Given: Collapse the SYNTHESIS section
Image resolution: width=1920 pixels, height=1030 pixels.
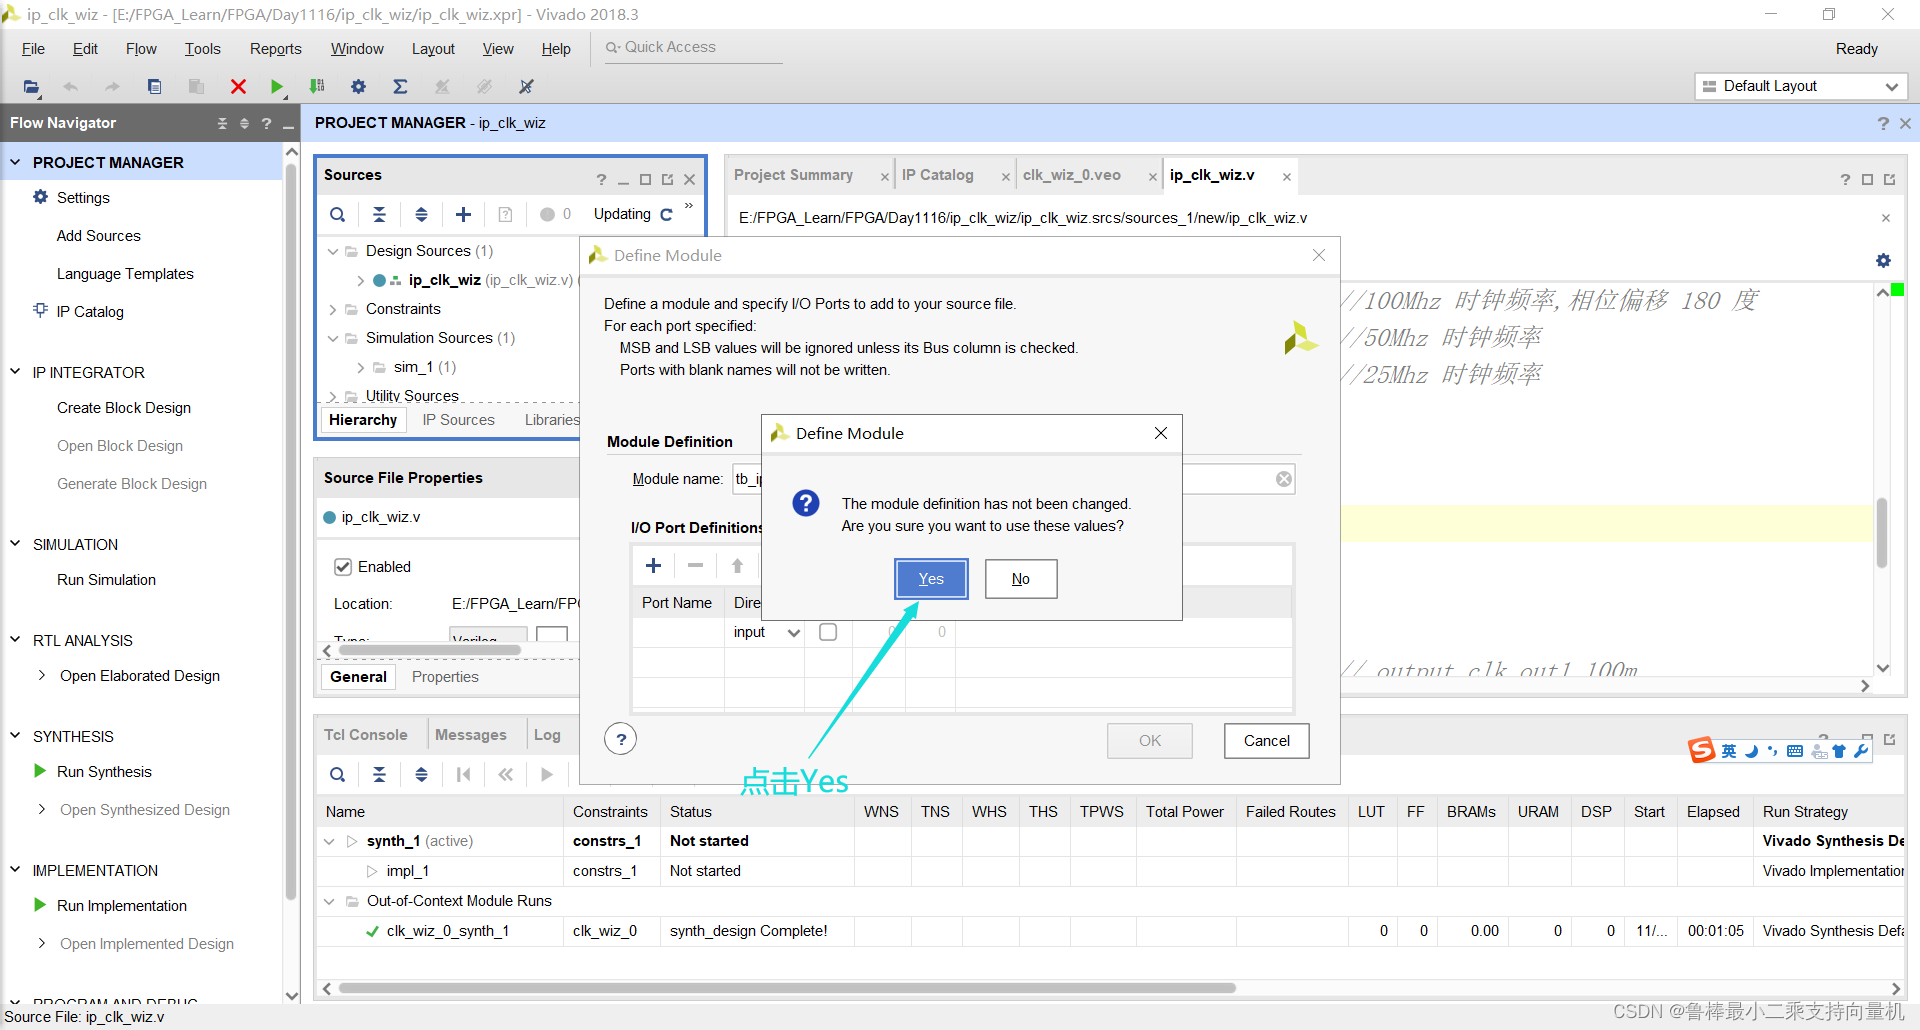Looking at the screenshot, I should click(x=15, y=736).
